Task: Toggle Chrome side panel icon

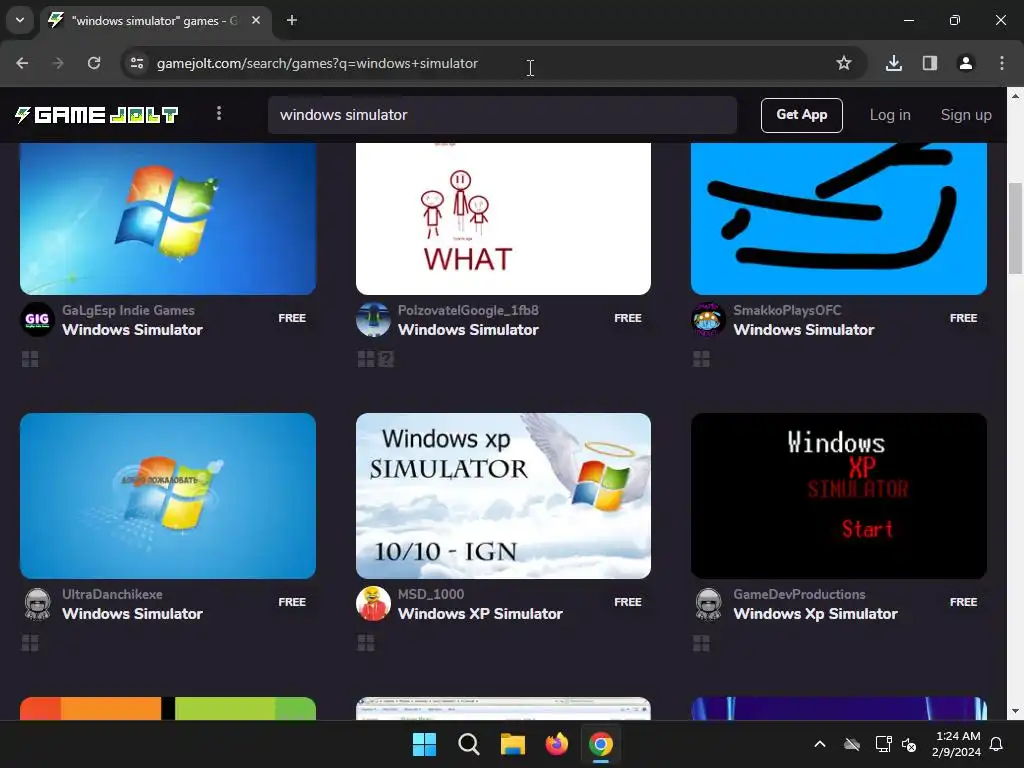Action: [929, 63]
